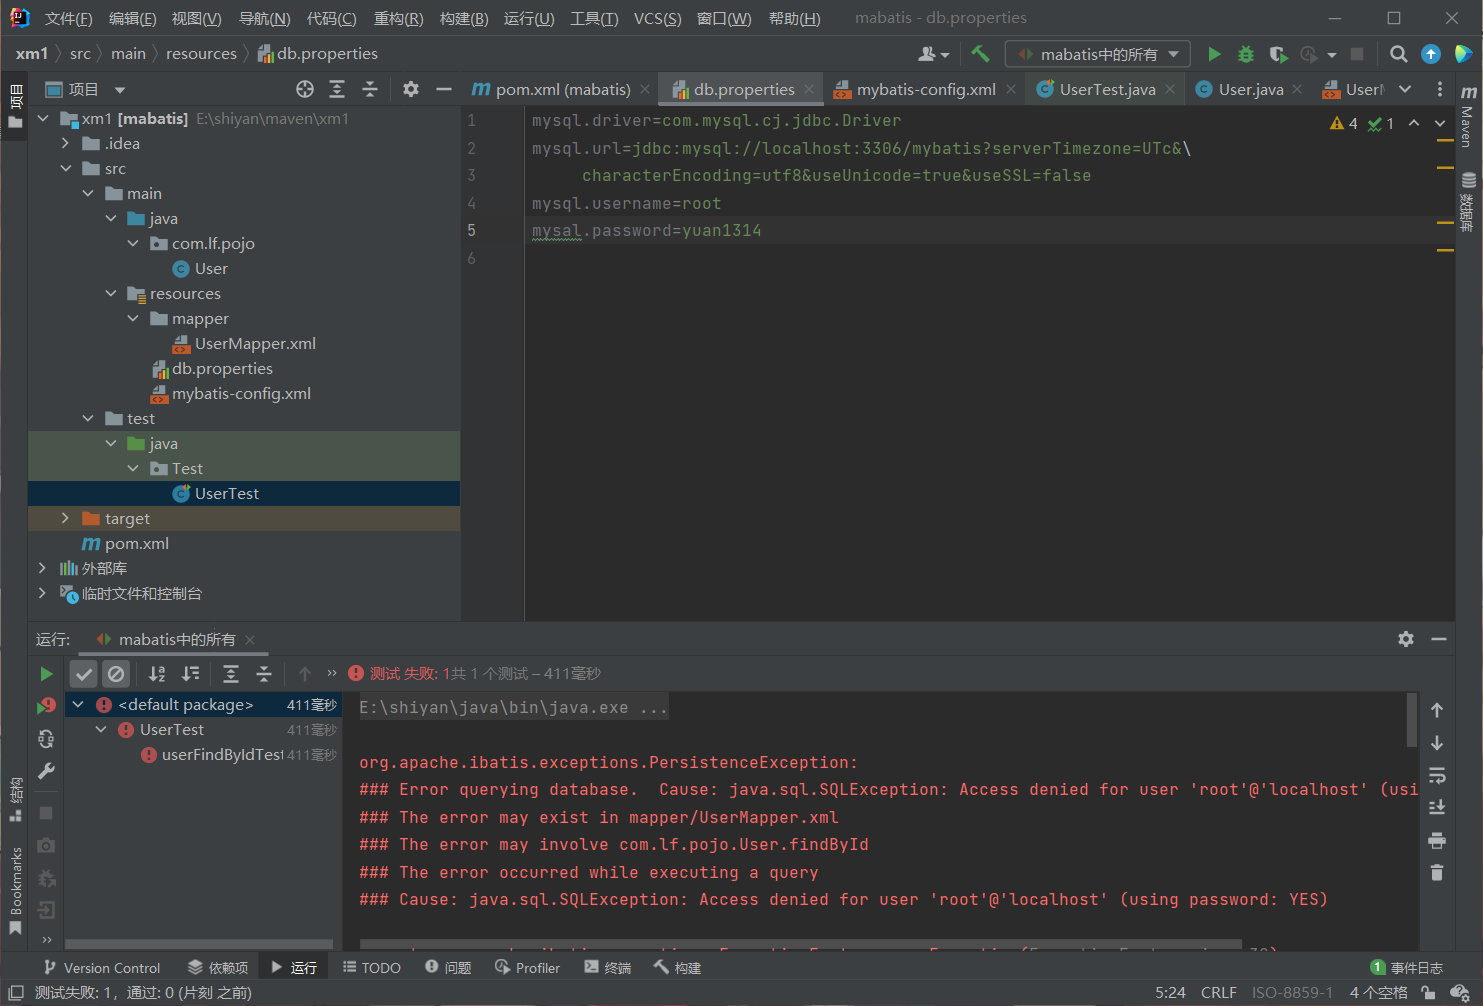Switch to mybatis-config.xml tab
The height and width of the screenshot is (1006, 1483).
point(926,89)
